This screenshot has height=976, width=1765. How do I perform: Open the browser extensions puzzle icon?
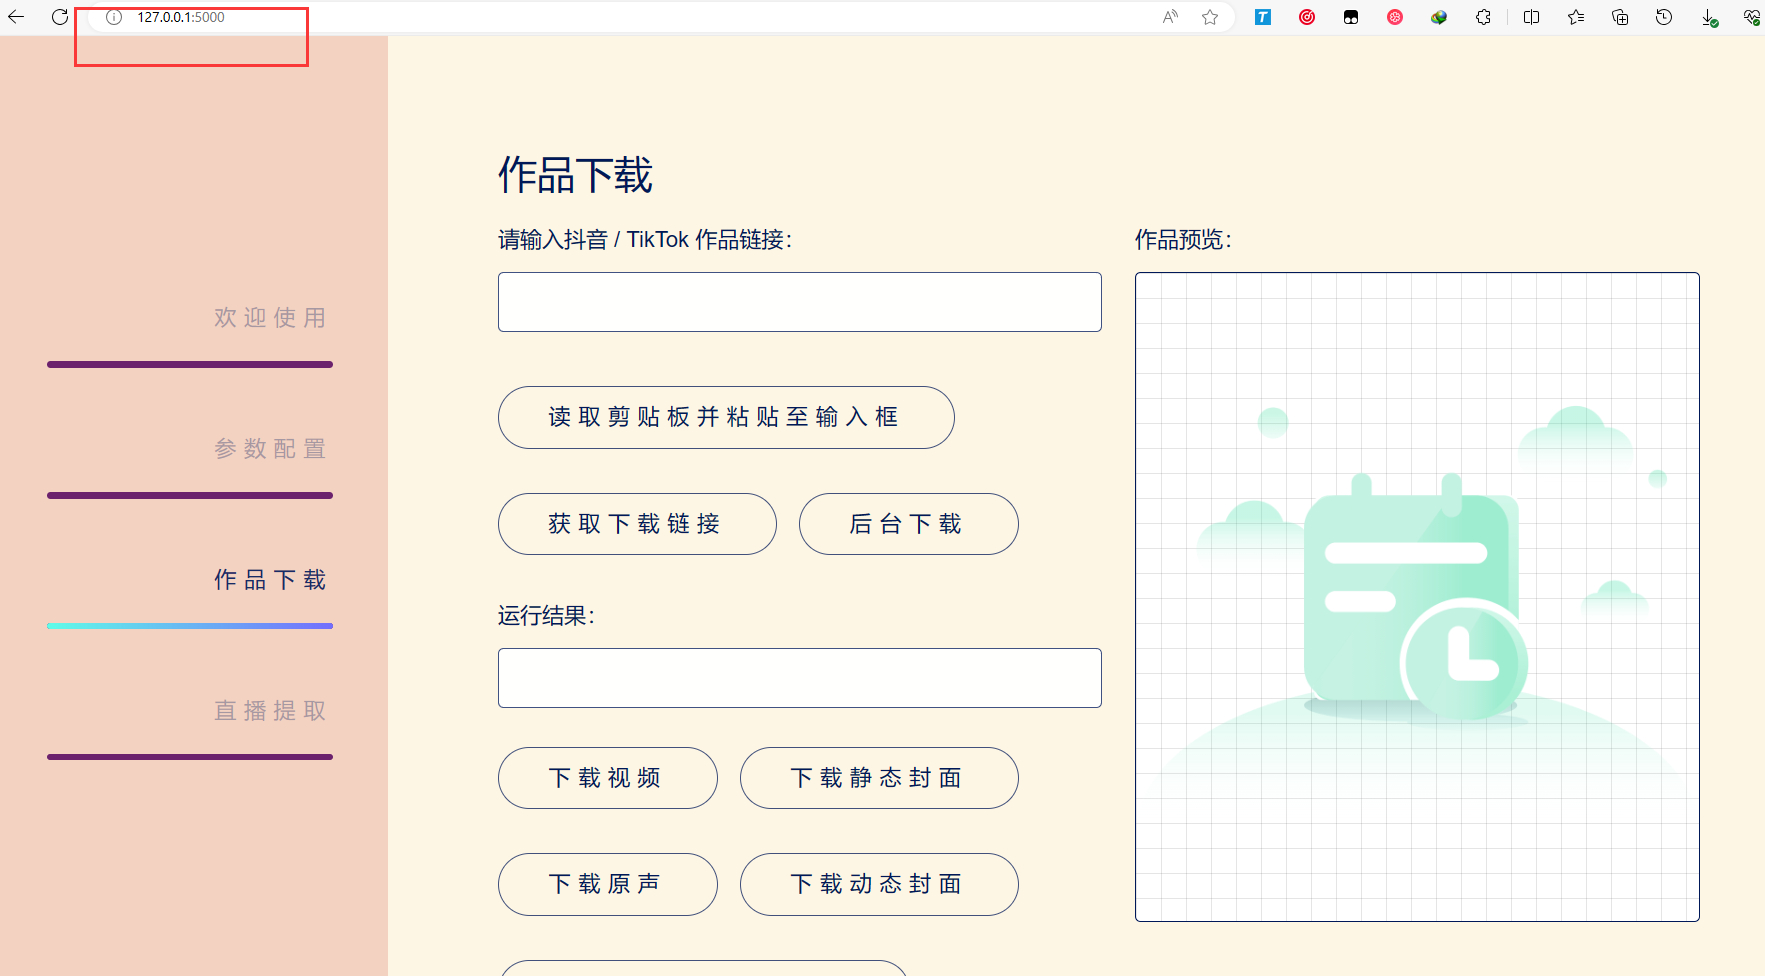[1483, 17]
